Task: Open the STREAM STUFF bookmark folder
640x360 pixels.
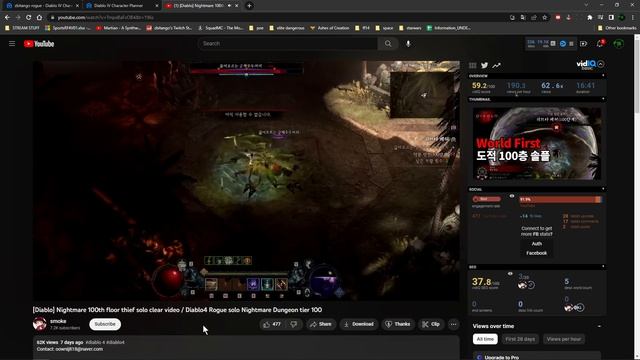Action: (x=22, y=28)
